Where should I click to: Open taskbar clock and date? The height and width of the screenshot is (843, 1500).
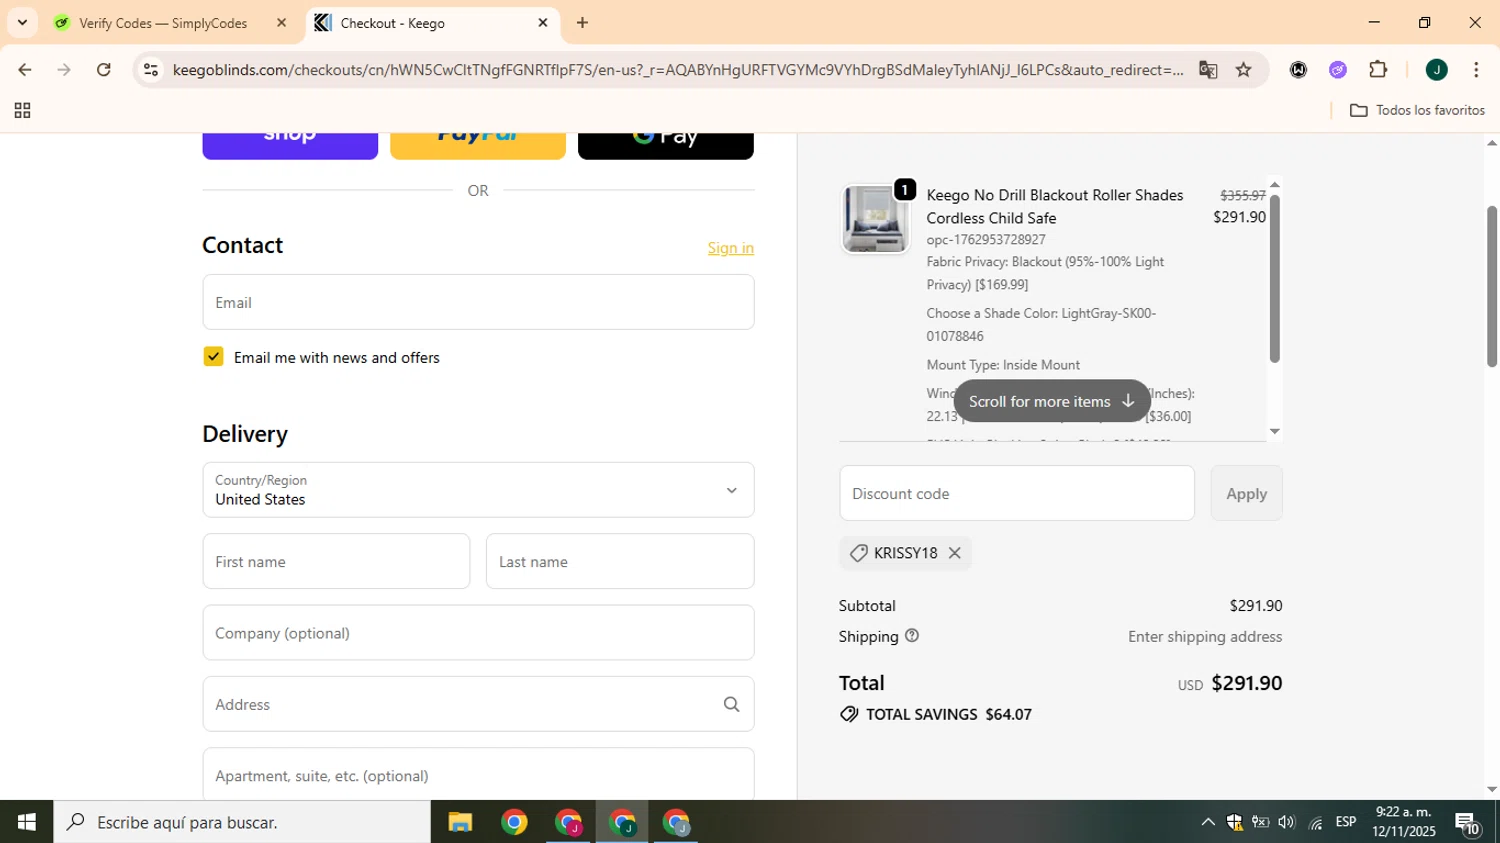[x=1404, y=822]
